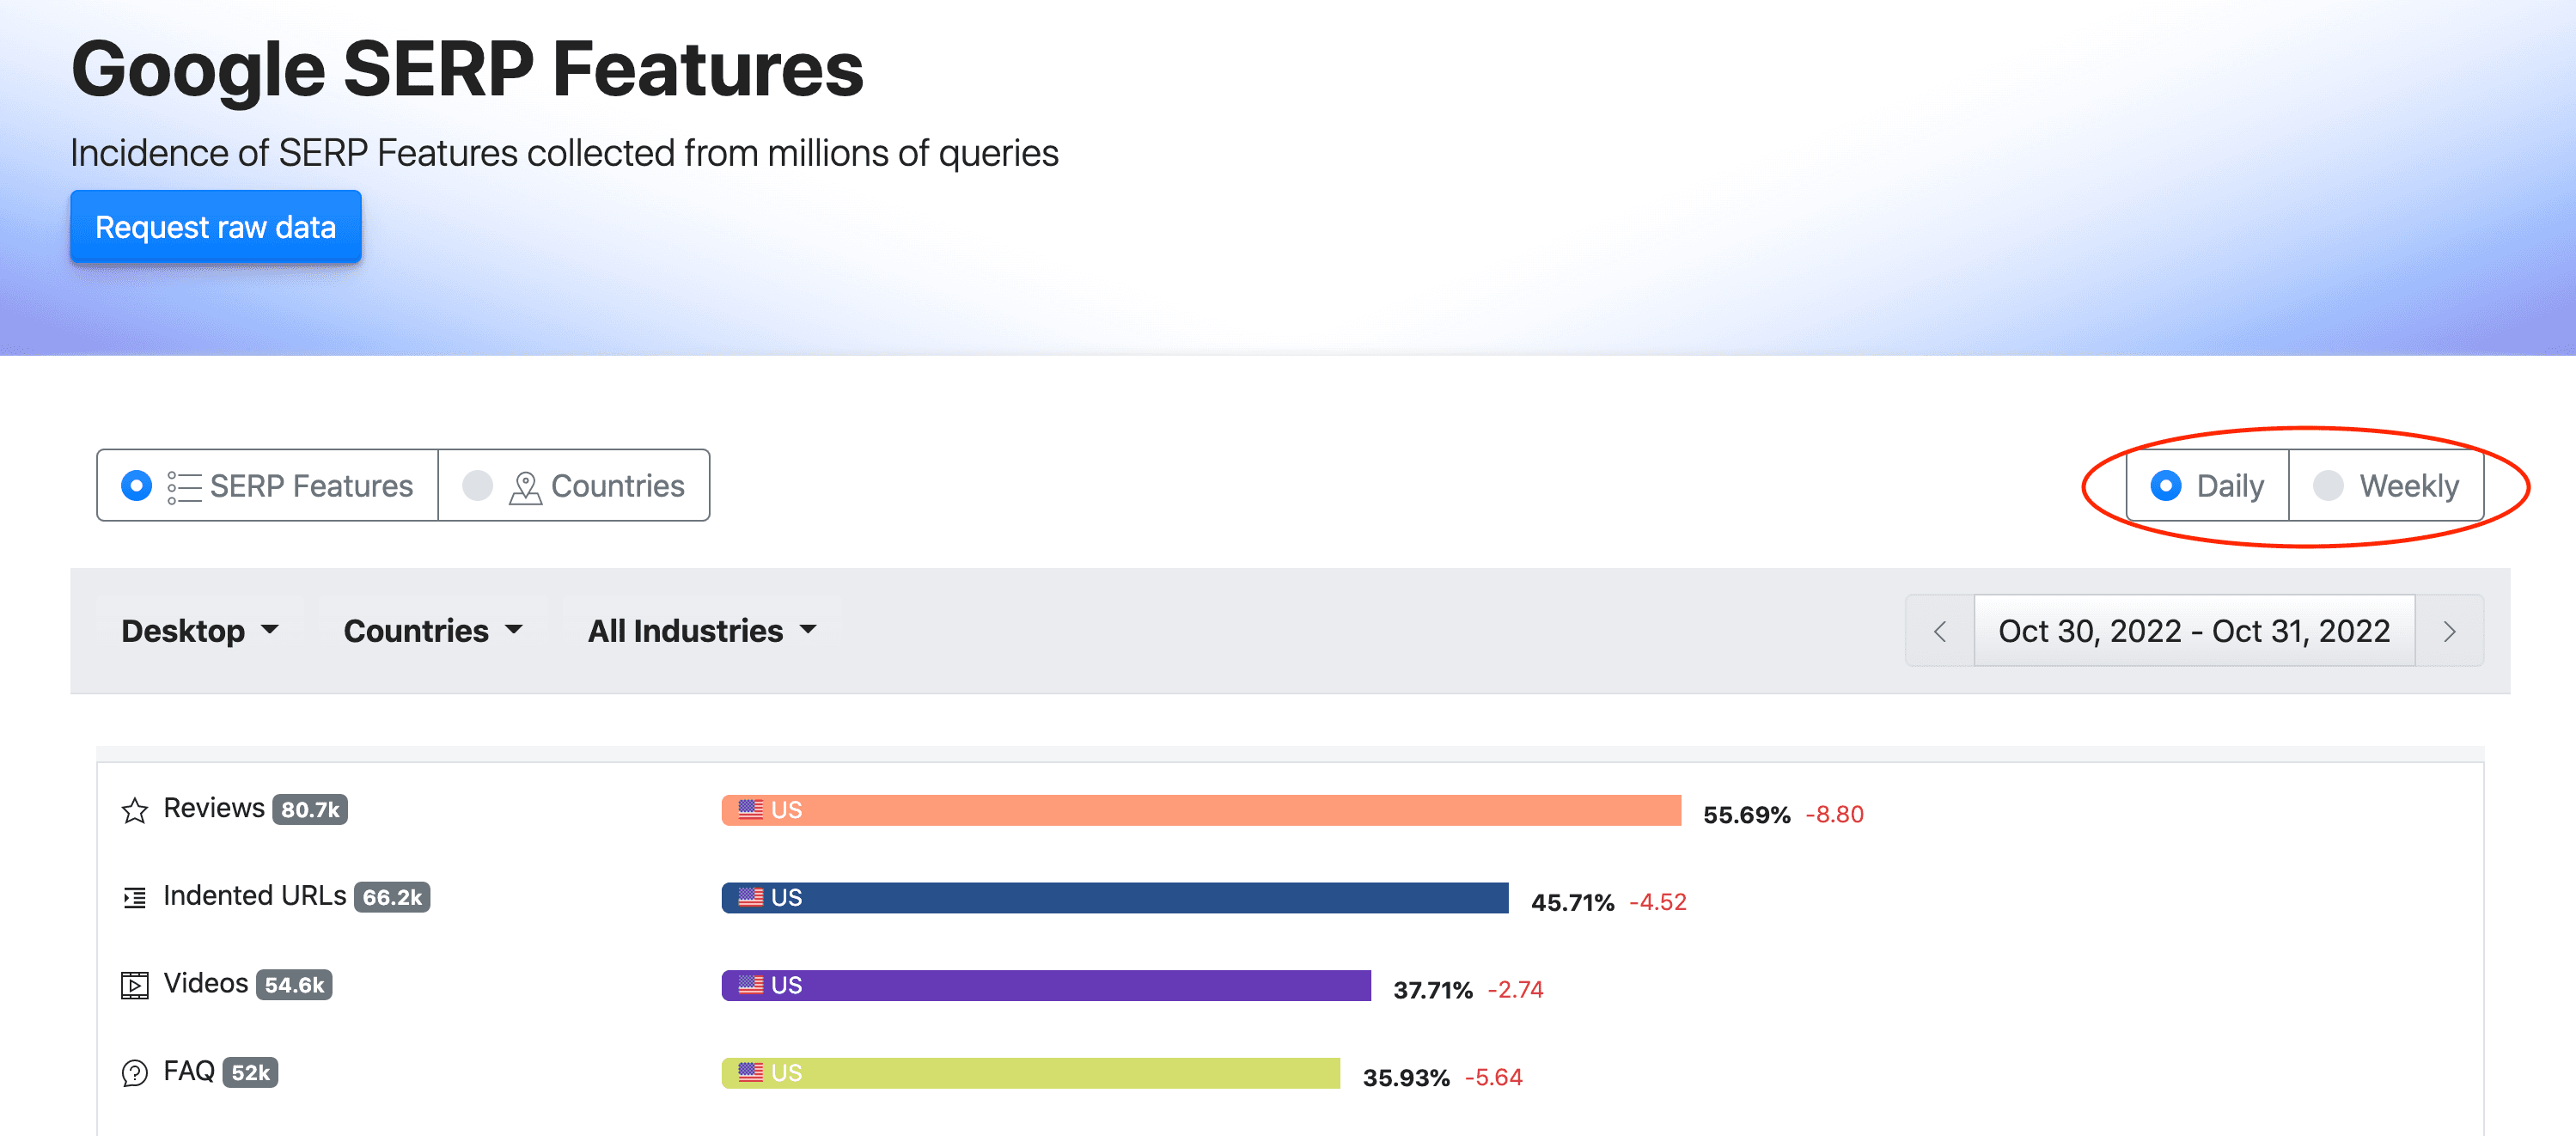This screenshot has height=1136, width=2576.
Task: Open the Desktop device dropdown
Action: coord(200,631)
